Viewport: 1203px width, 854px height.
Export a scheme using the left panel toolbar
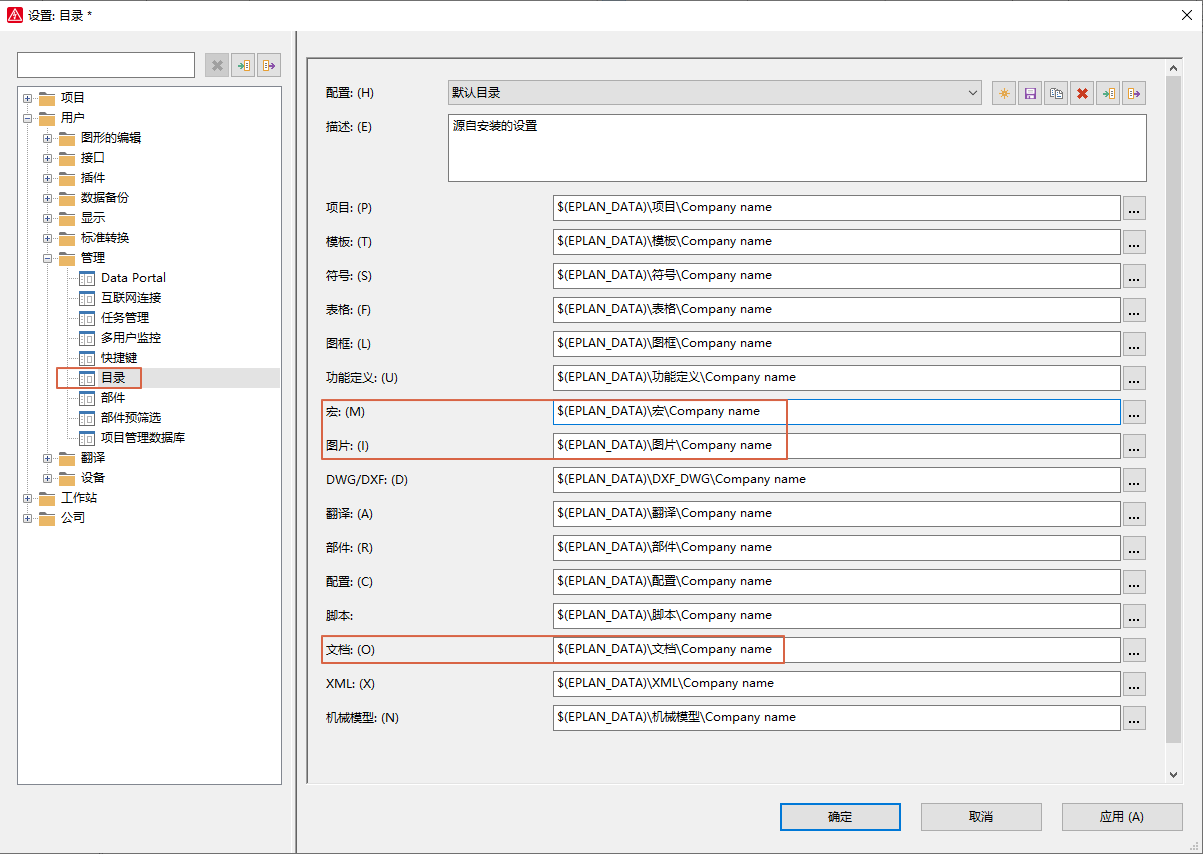[x=269, y=64]
